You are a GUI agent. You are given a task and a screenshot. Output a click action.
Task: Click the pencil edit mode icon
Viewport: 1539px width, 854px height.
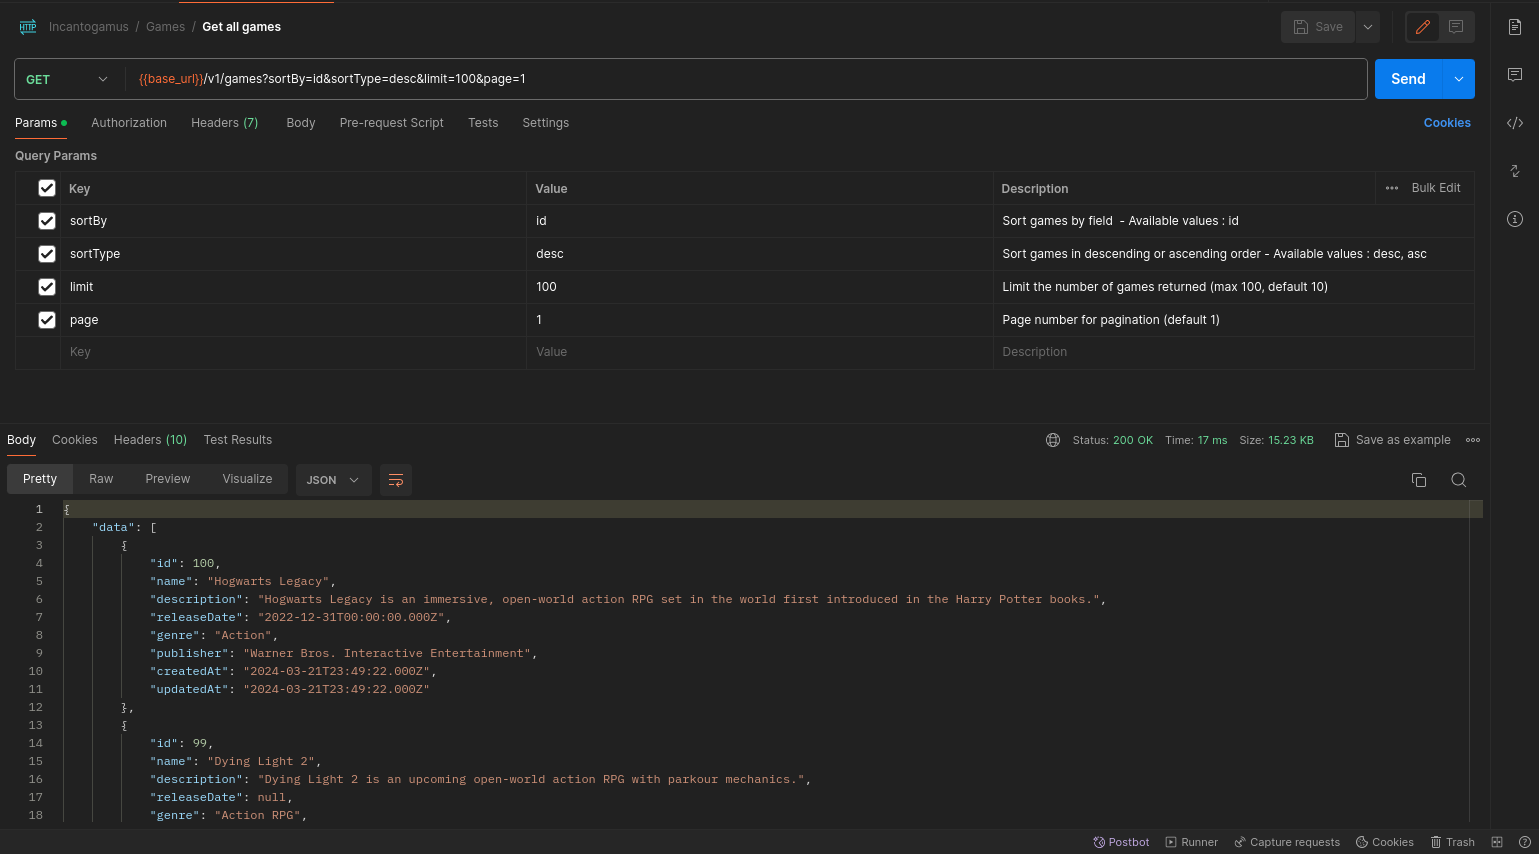1423,27
